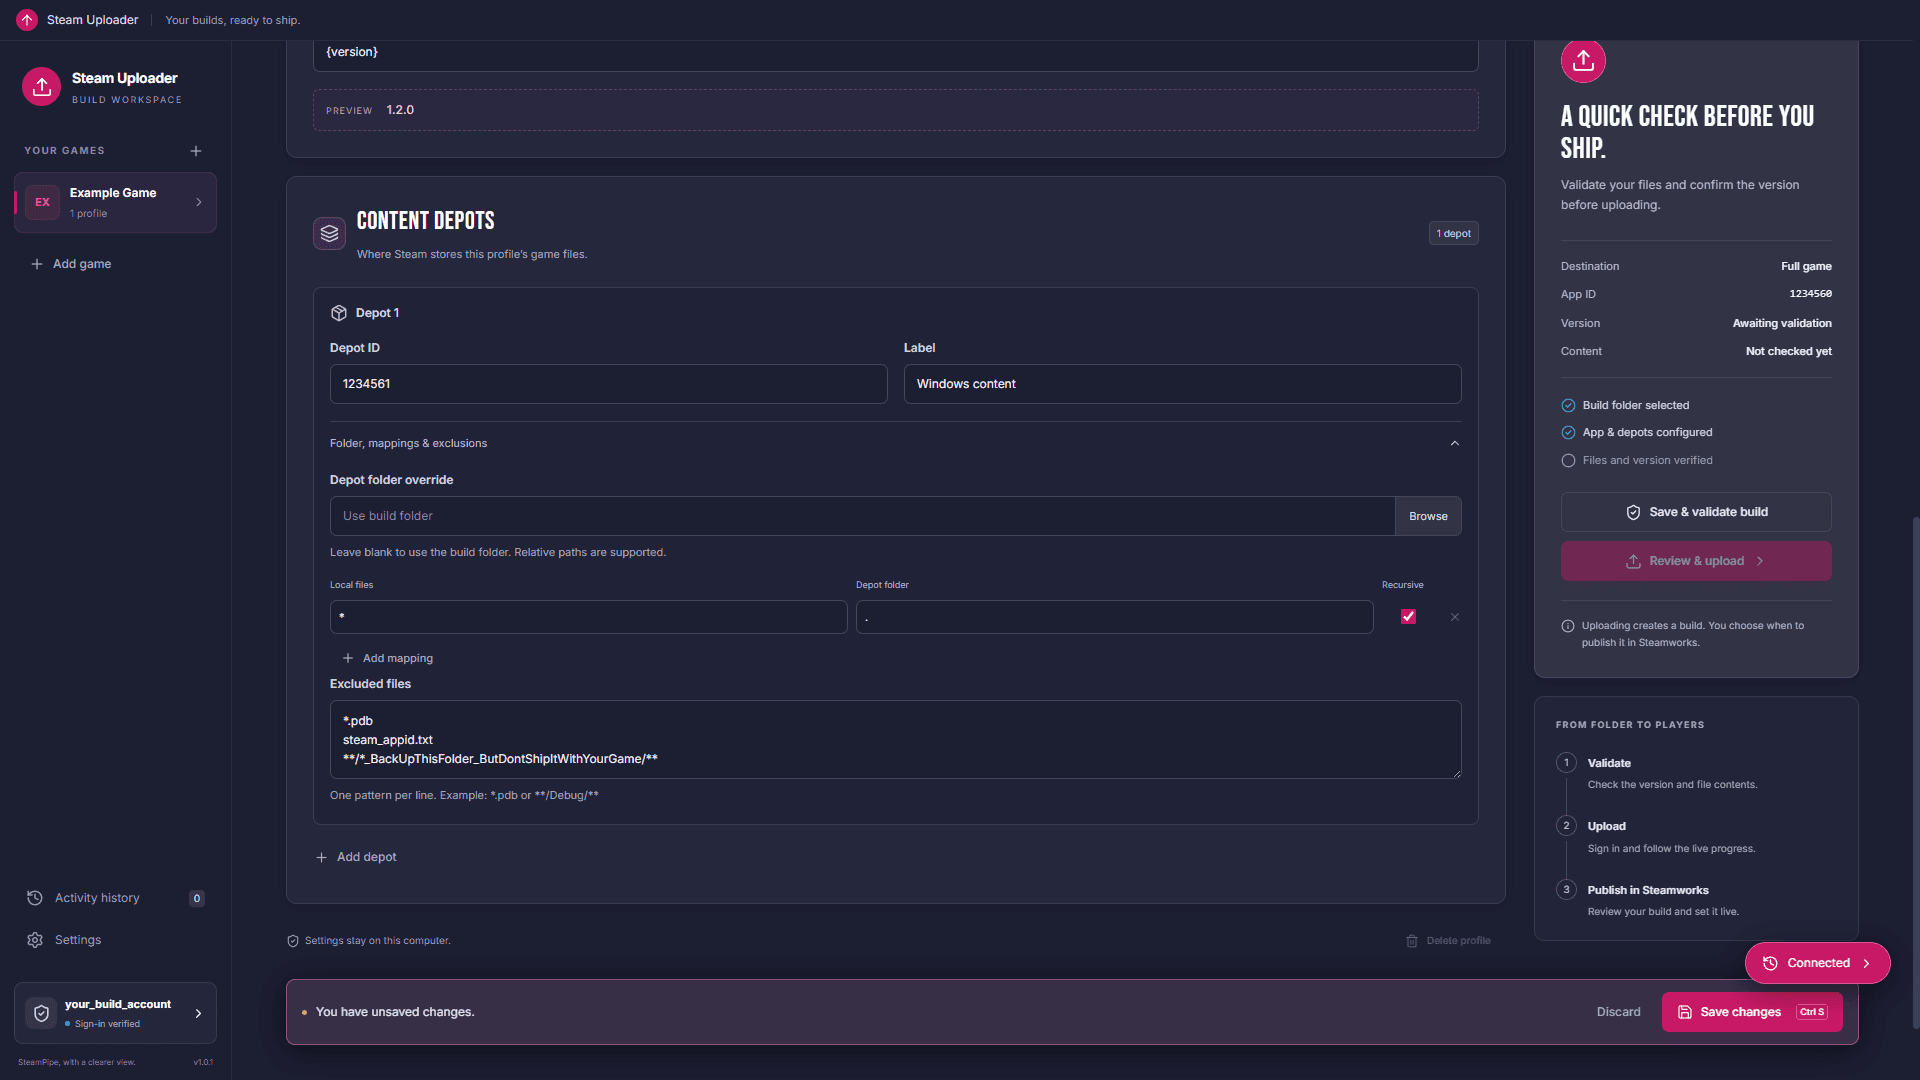Click the sidebar Steam Uploader upload logo
This screenshot has height=1080, width=1920.
[41, 87]
